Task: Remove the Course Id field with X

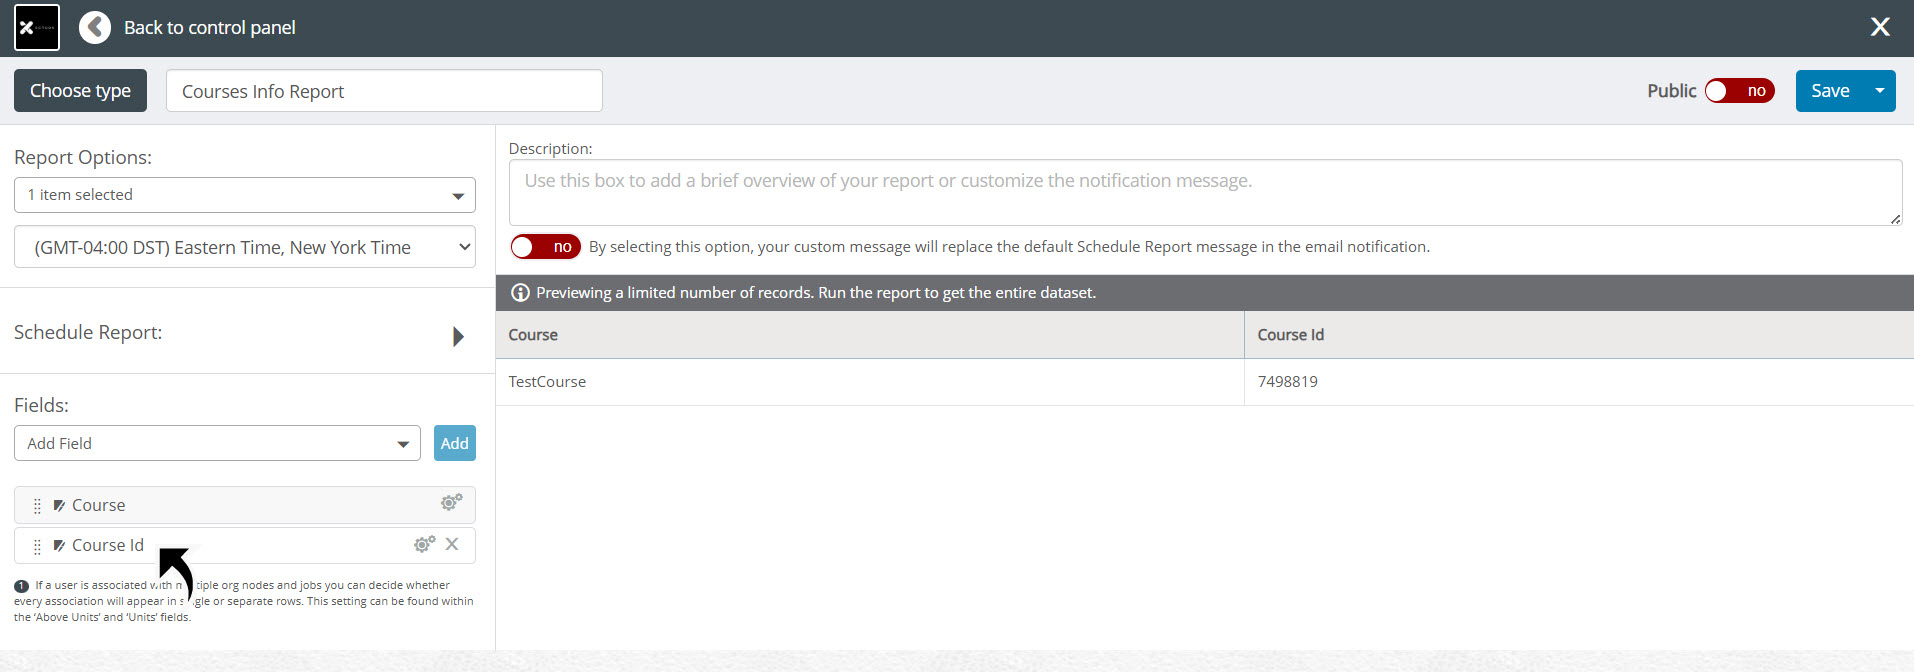Action: click(x=452, y=544)
